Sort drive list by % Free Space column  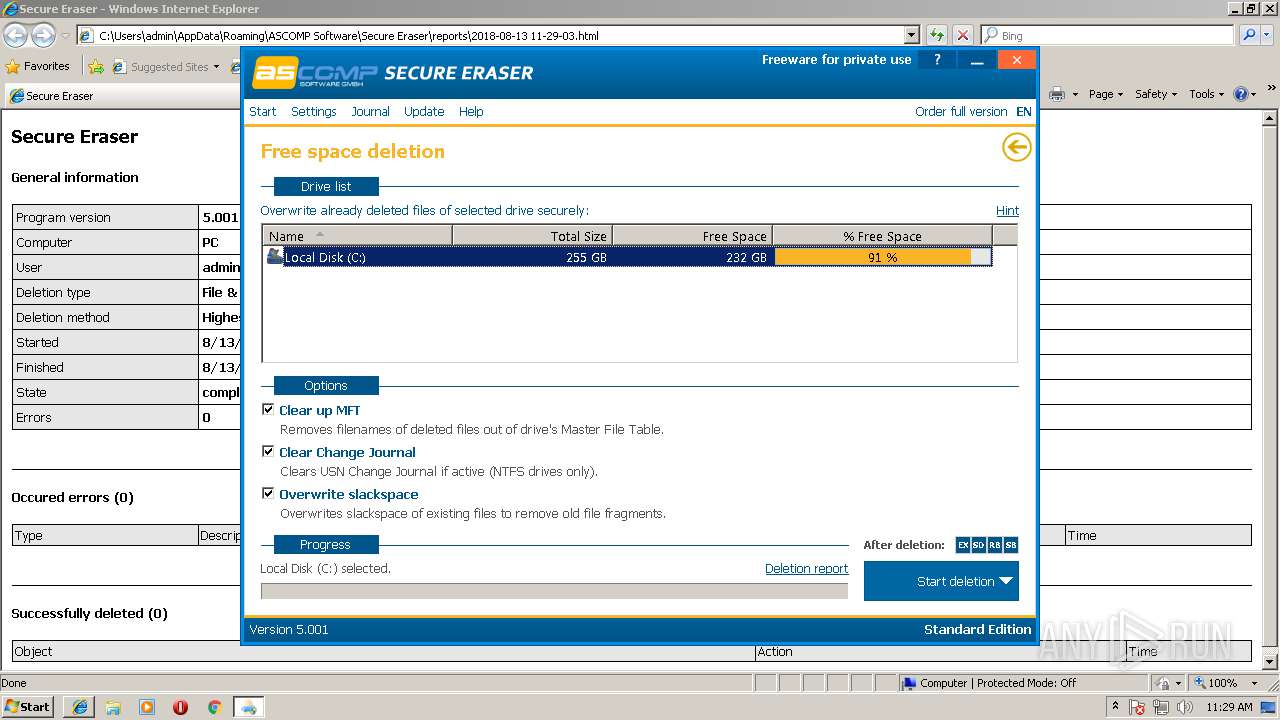(x=882, y=236)
